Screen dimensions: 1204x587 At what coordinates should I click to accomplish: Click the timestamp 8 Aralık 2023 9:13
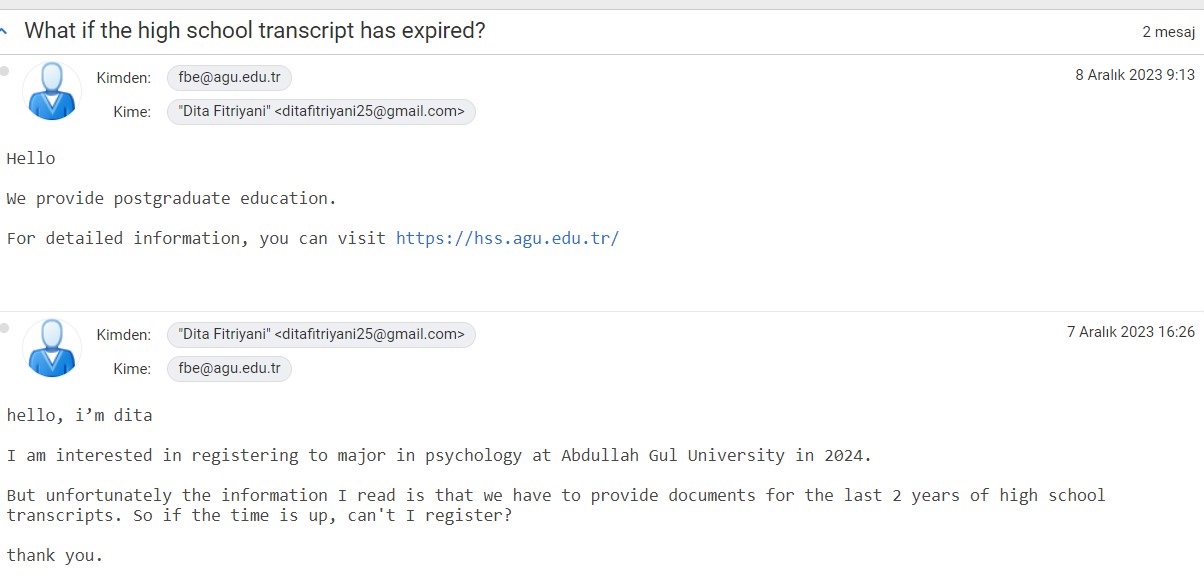tap(1135, 75)
